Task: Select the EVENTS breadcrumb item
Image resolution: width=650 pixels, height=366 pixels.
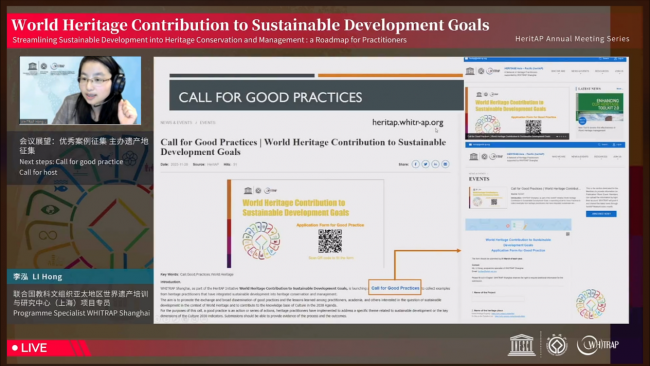Action: click(x=208, y=123)
